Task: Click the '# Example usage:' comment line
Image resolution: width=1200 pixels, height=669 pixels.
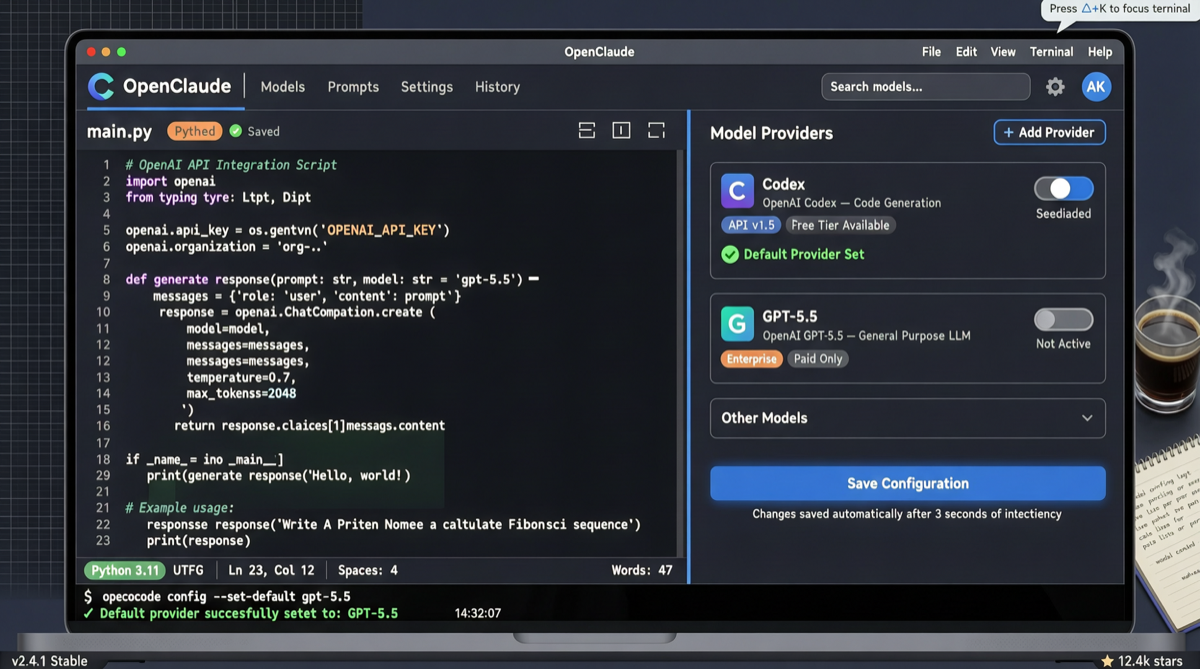Action: 180,508
